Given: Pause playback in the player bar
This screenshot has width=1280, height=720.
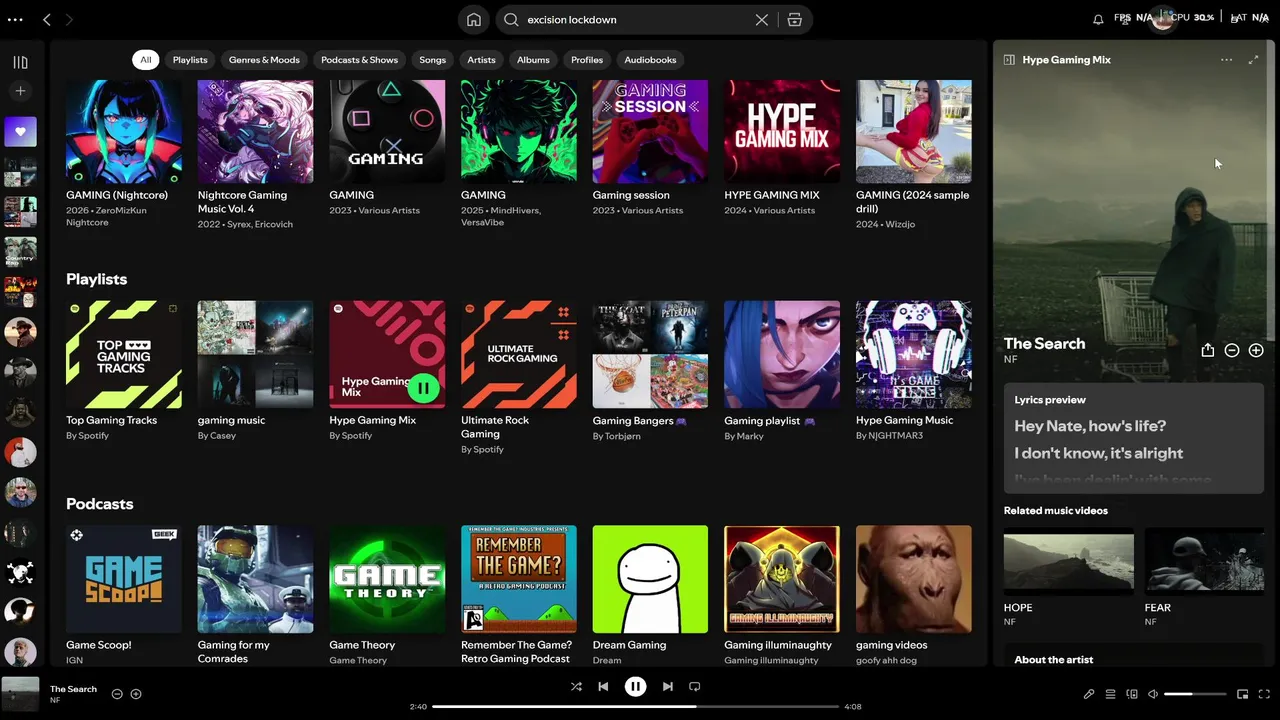Looking at the screenshot, I should tap(635, 686).
